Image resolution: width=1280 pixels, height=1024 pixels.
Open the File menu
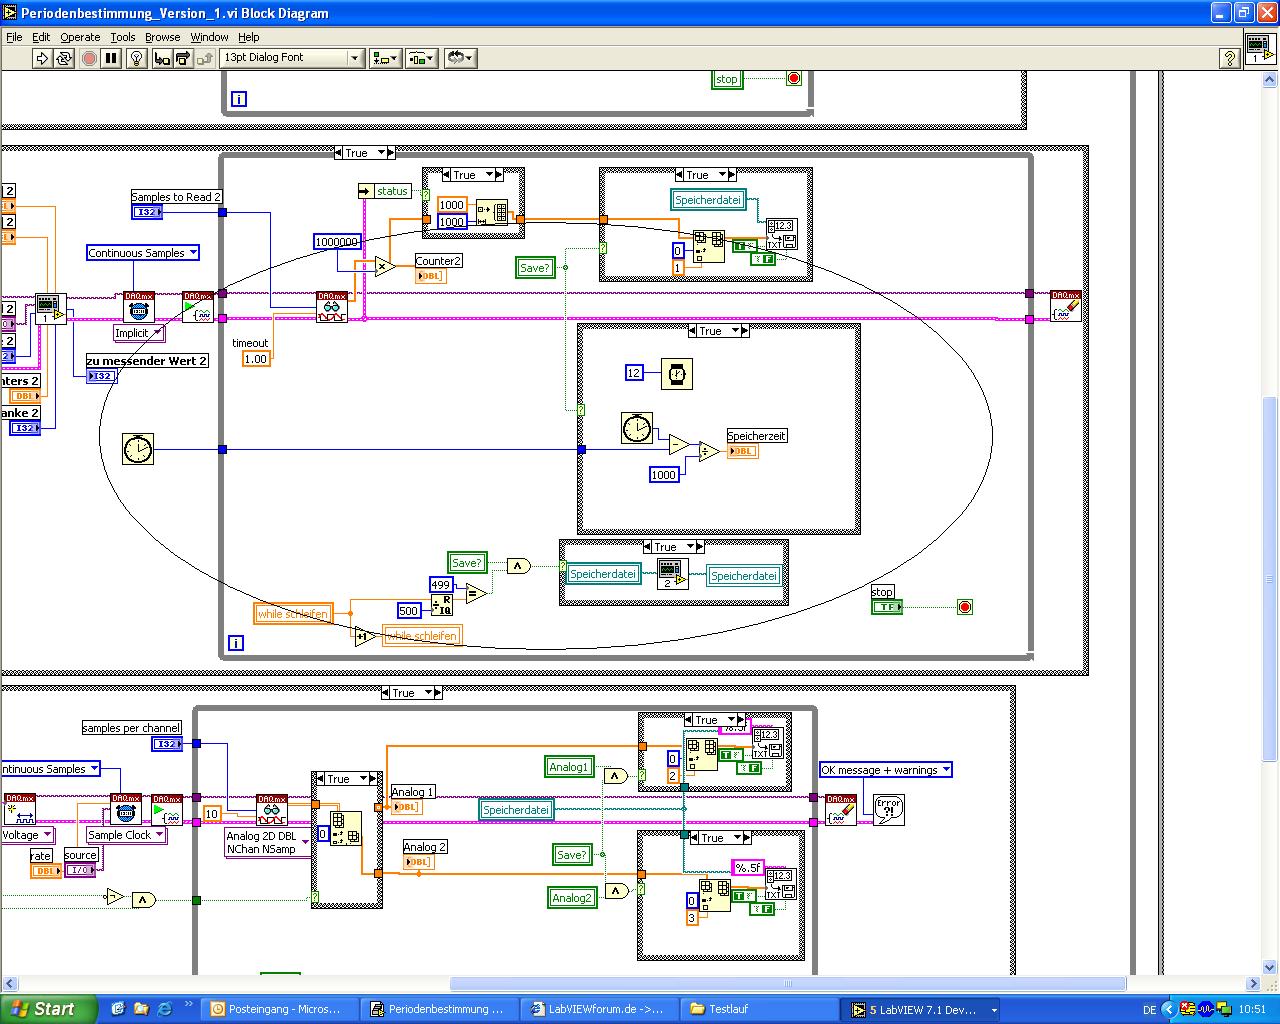[x=14, y=37]
